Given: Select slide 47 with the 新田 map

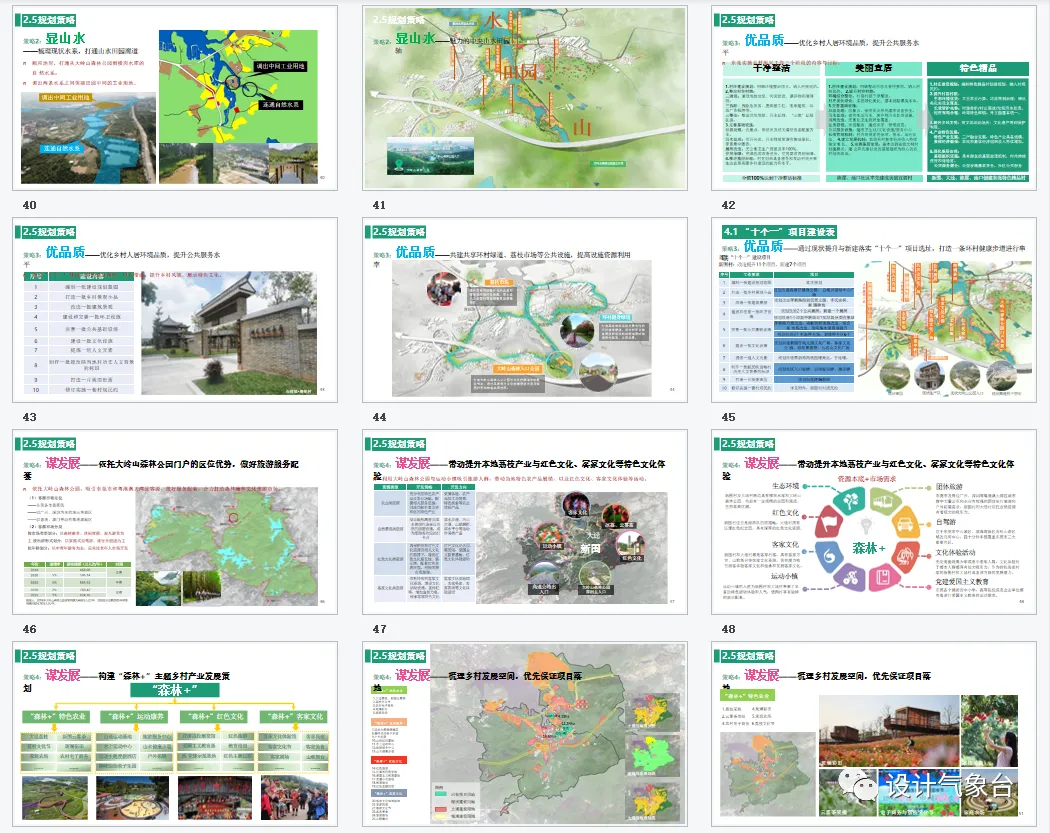Looking at the screenshot, I should [x=525, y=522].
